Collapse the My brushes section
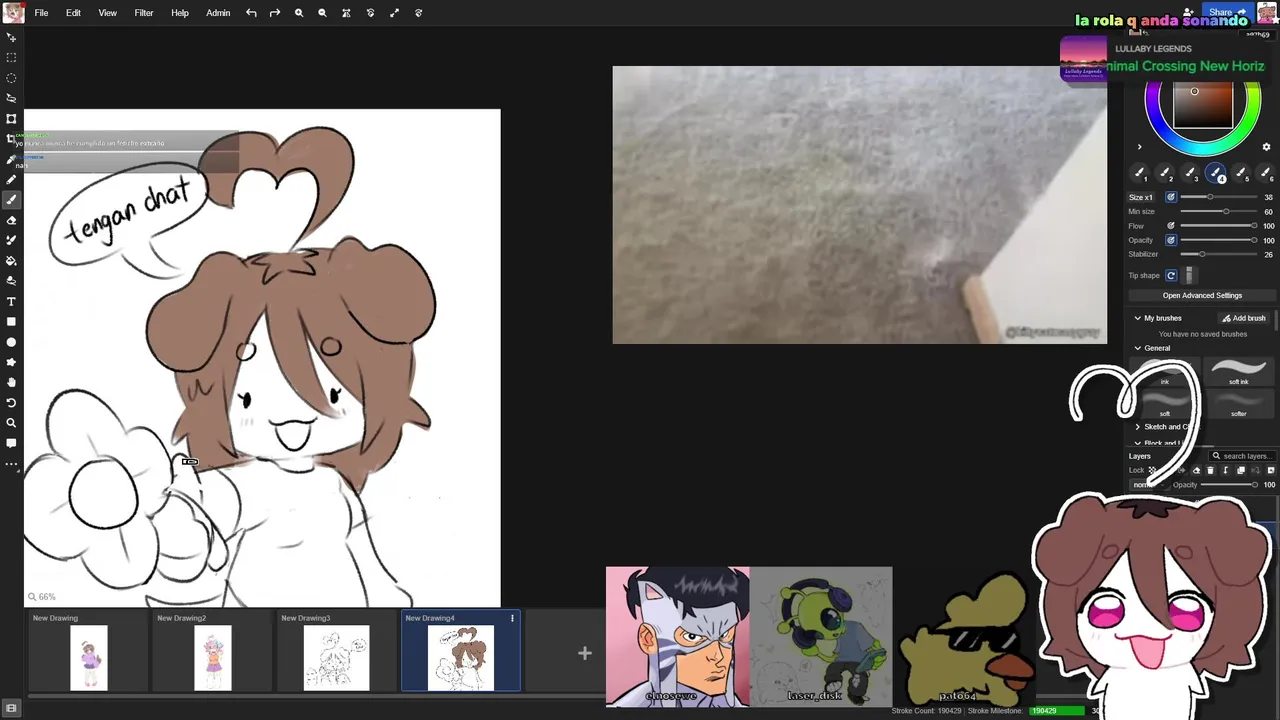This screenshot has width=1280, height=720. pos(1138,318)
